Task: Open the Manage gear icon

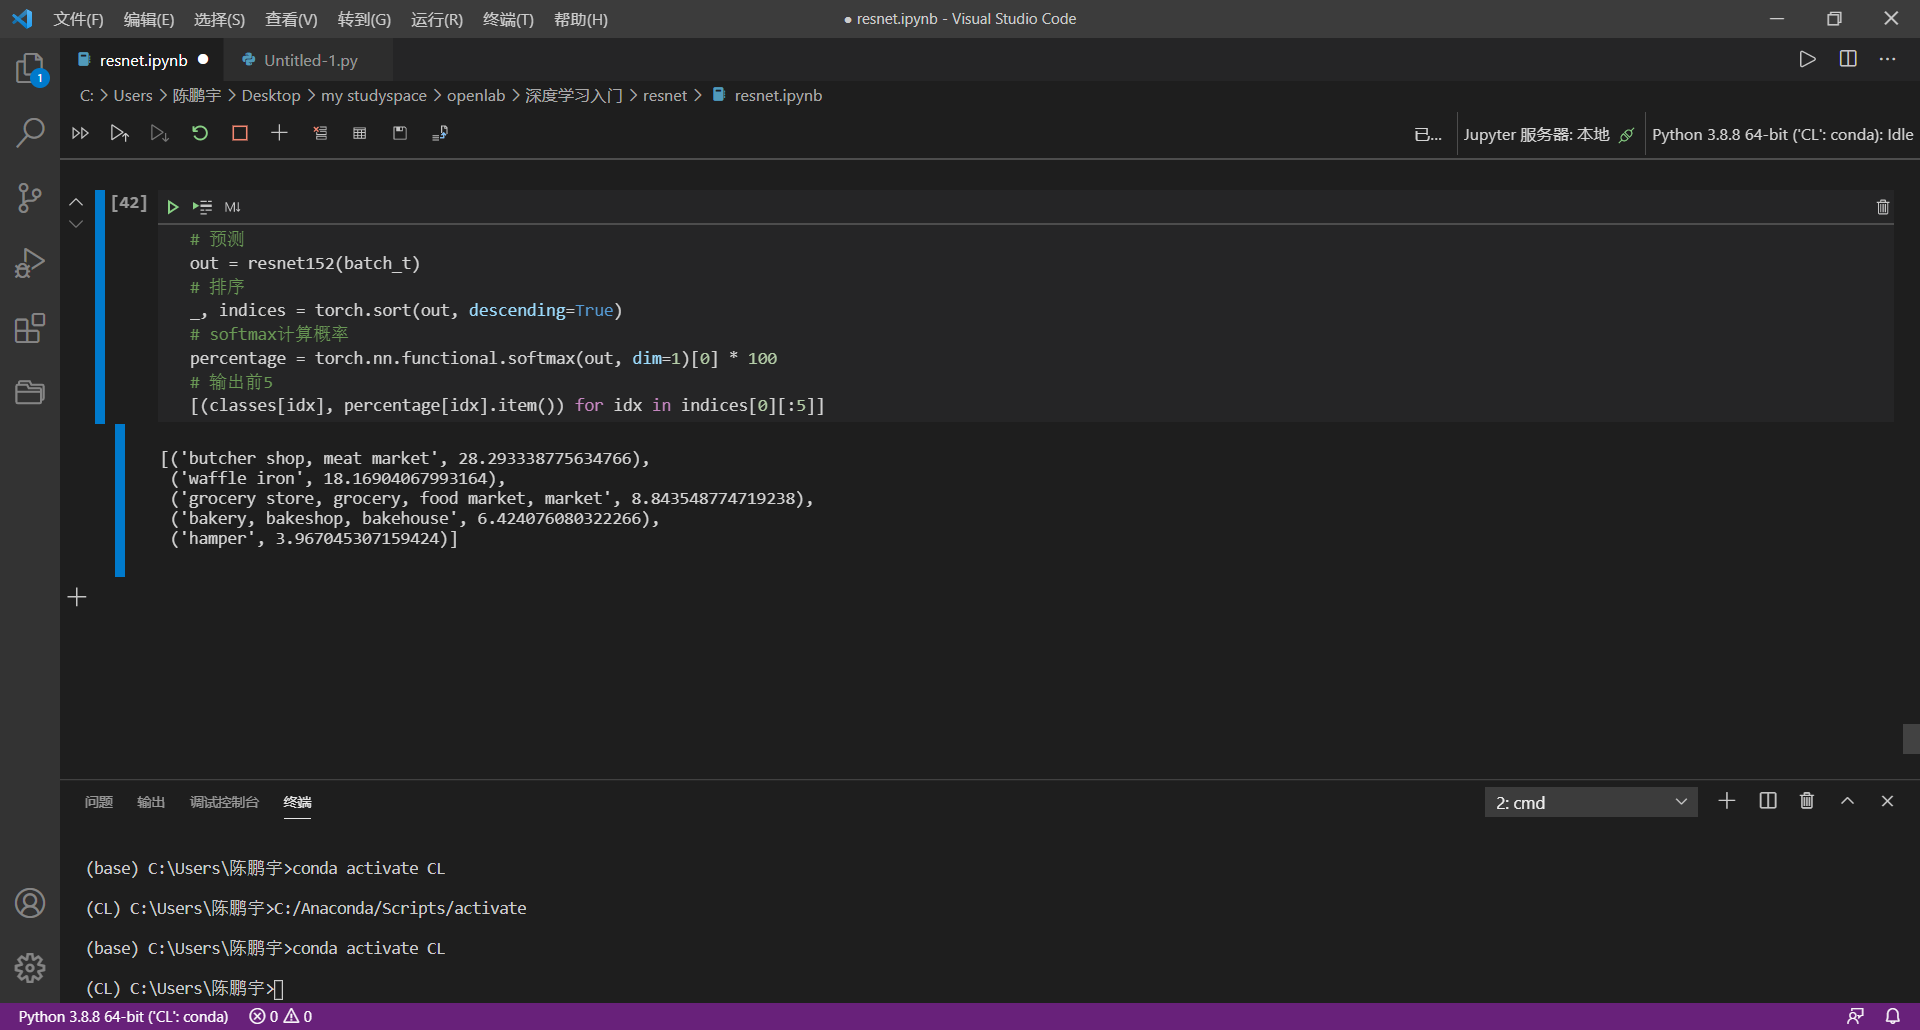Action: [30, 967]
